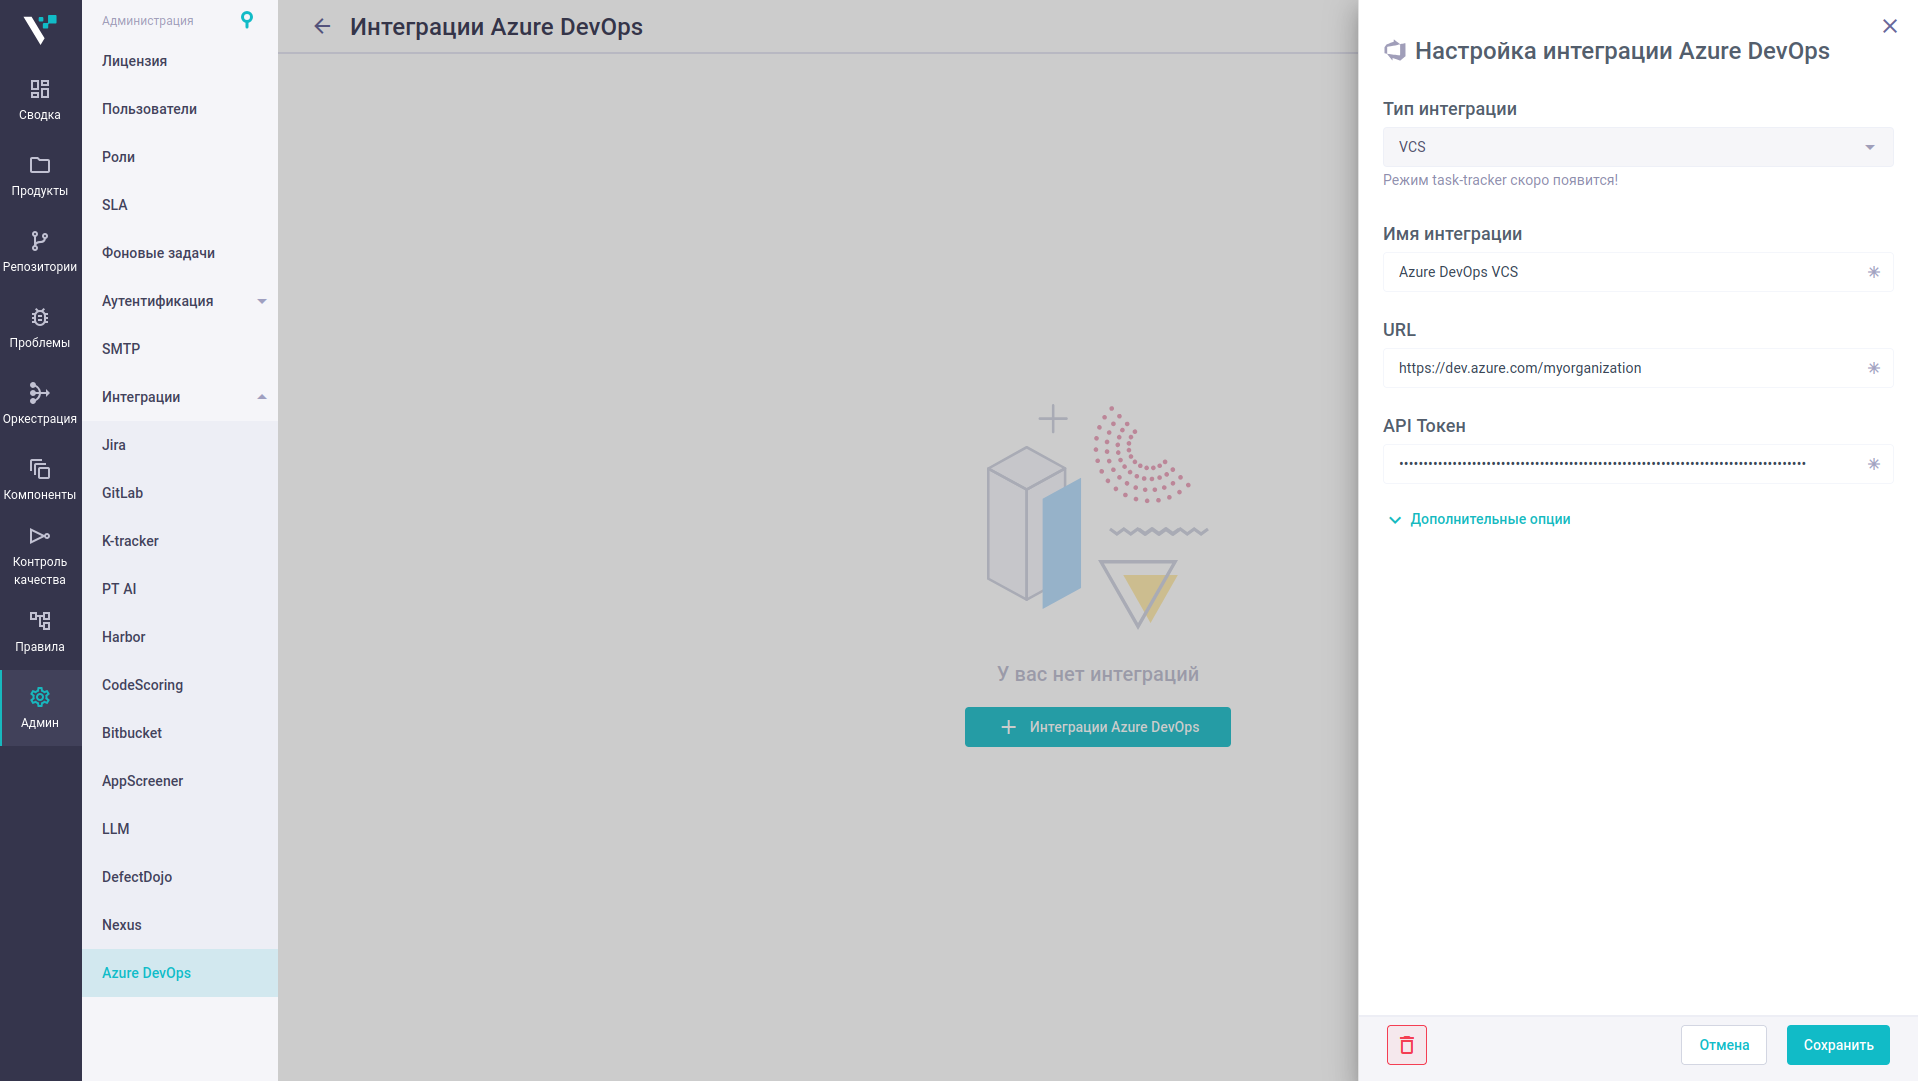Open the DefectDojo integration page

pos(137,877)
